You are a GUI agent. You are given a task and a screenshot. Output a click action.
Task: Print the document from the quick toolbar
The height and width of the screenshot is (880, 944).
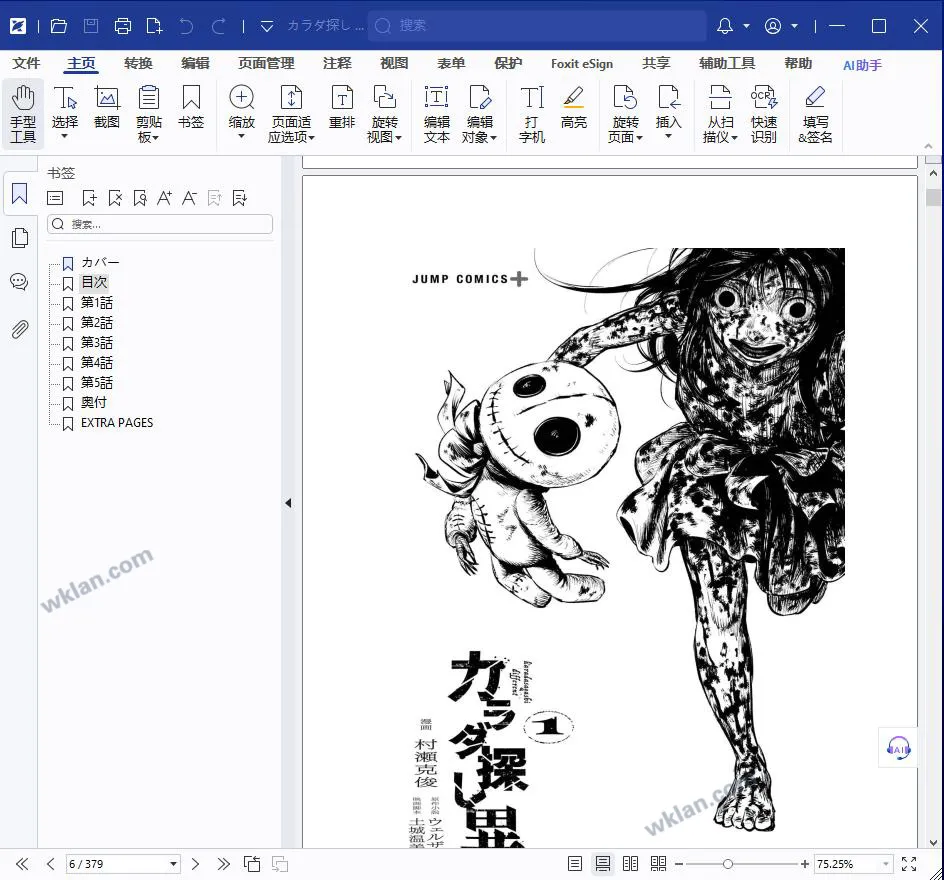(x=123, y=26)
